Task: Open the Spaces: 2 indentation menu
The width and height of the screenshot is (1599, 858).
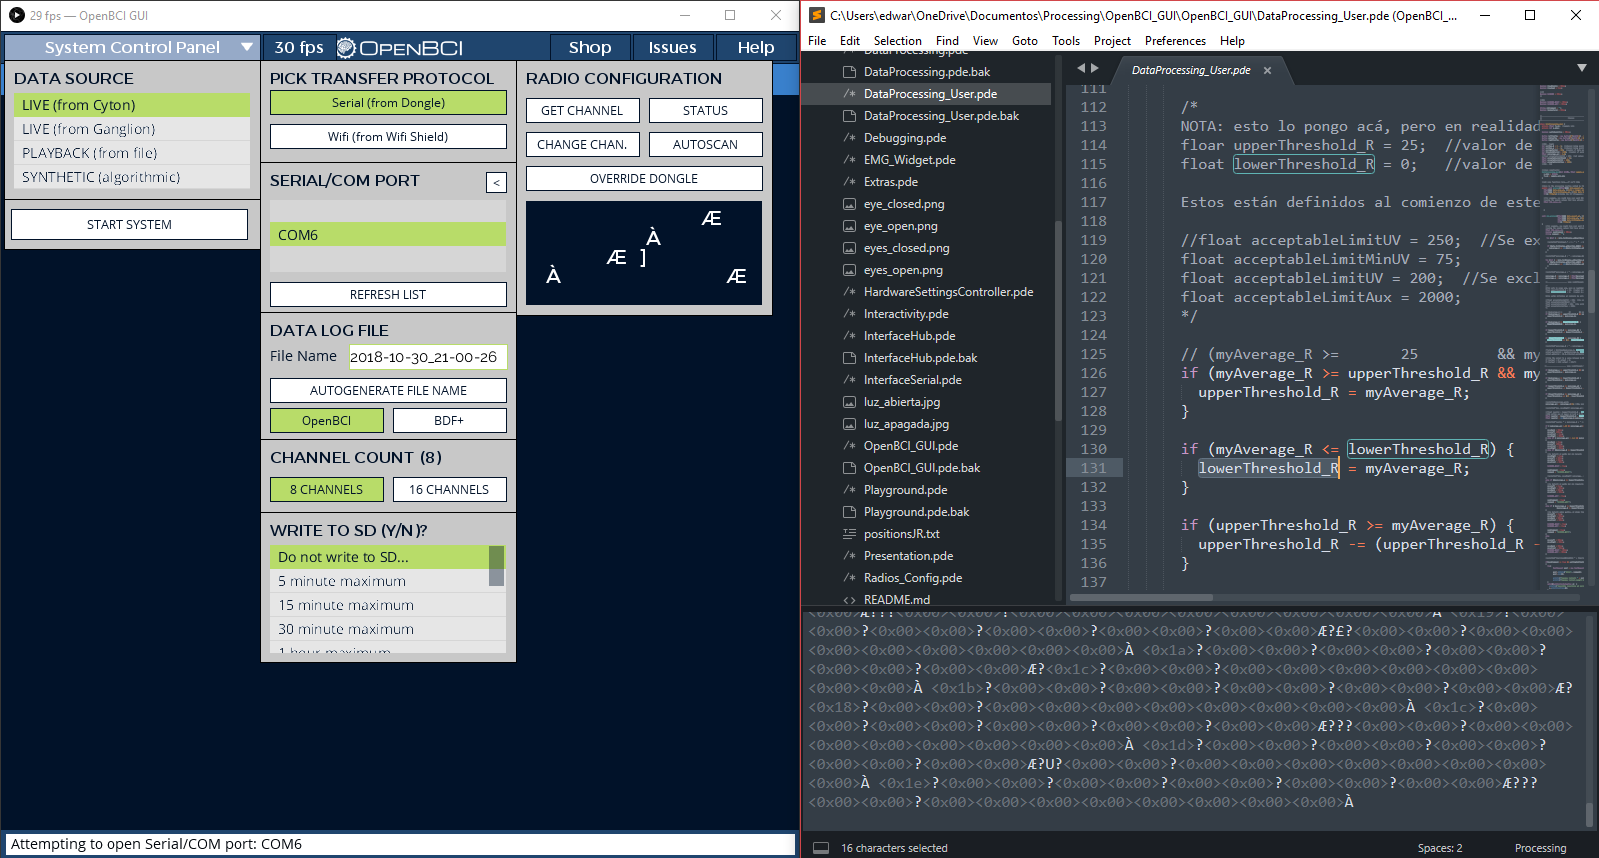Action: point(1440,848)
